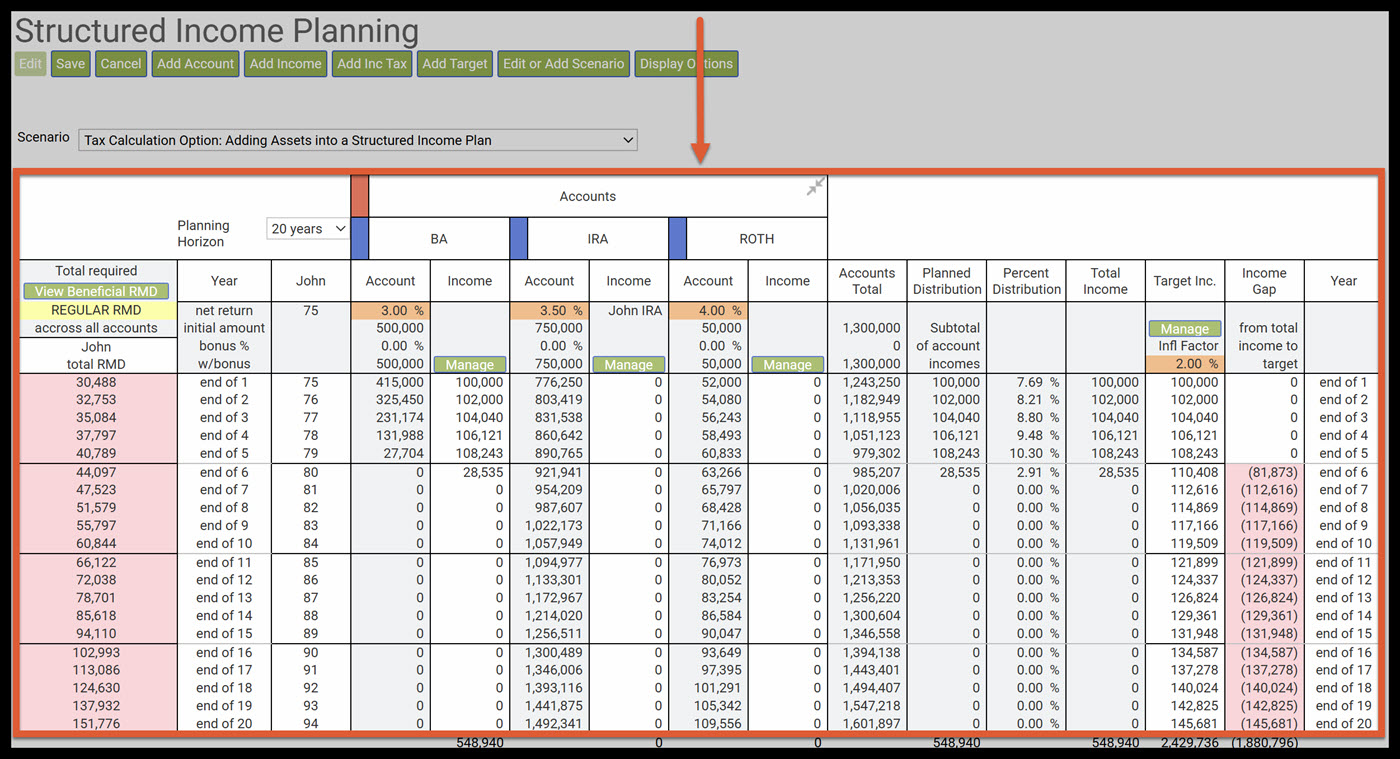The image size is (1400, 759).
Task: Cancel the current changes
Action: tap(121, 64)
